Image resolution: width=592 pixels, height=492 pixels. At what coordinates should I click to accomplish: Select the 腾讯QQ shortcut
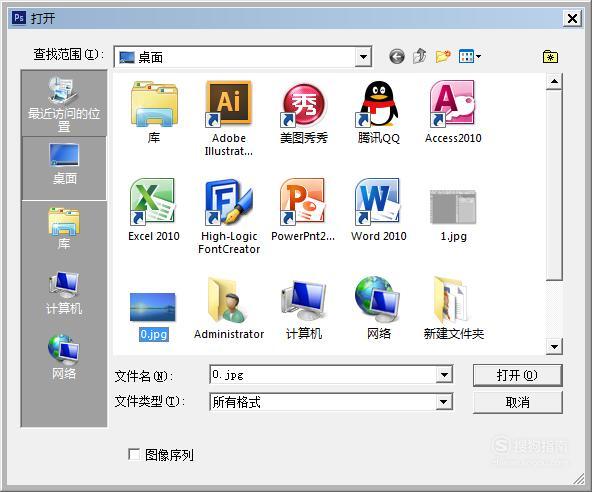pyautogui.click(x=379, y=112)
